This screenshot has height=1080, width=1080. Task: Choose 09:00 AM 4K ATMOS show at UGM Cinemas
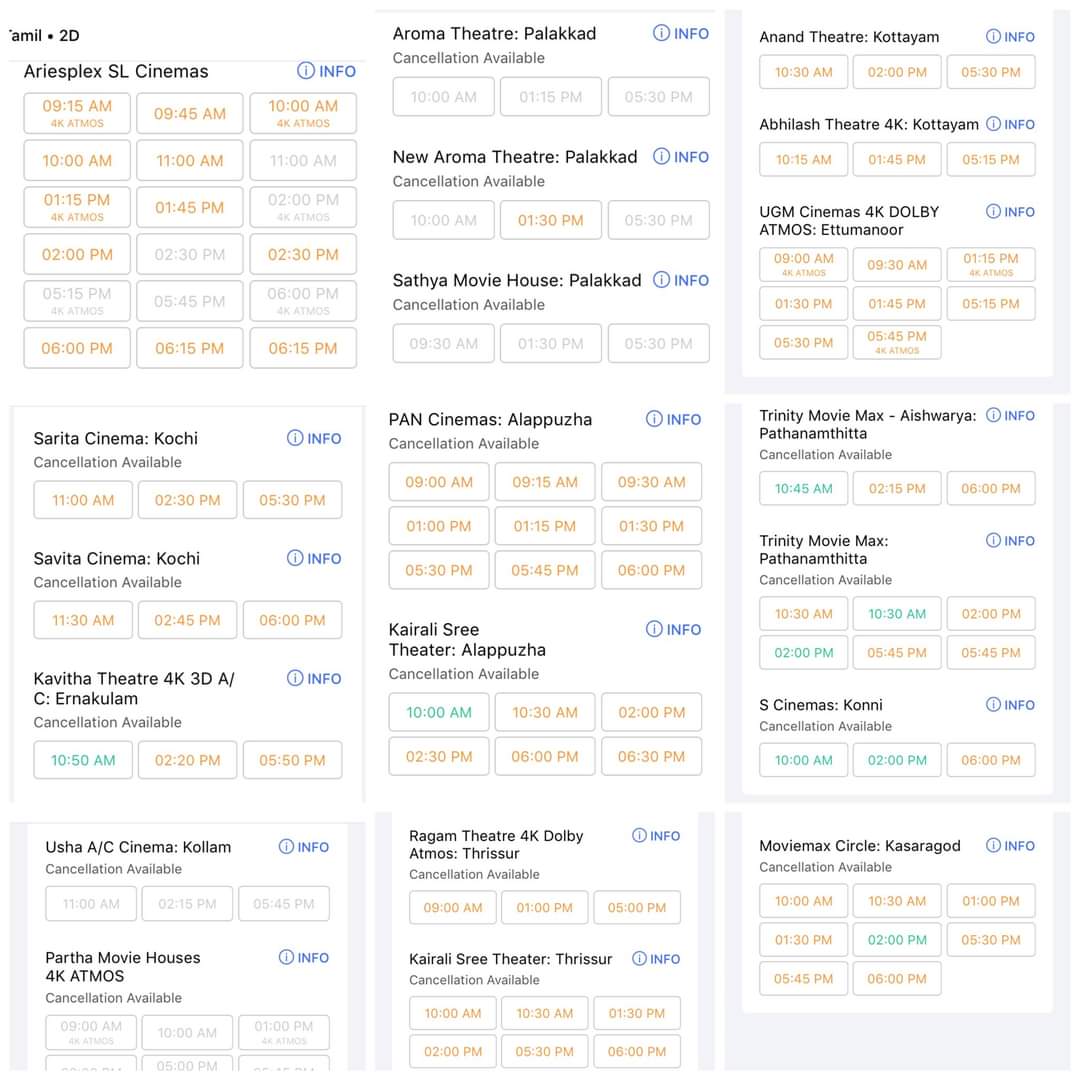click(803, 264)
